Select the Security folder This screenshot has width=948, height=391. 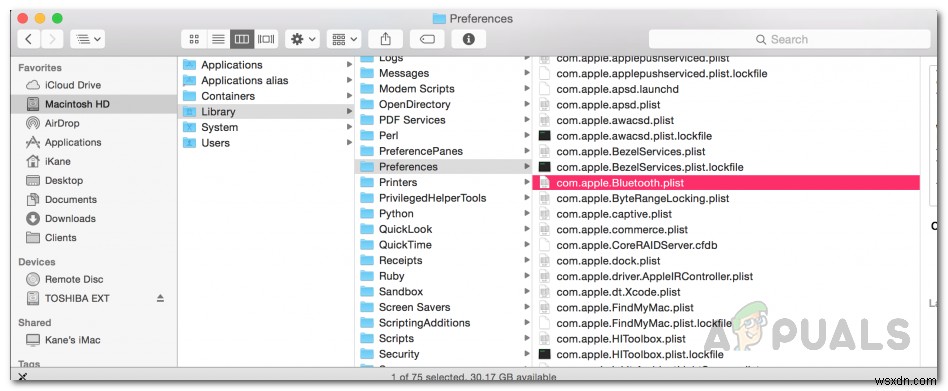pyautogui.click(x=444, y=355)
